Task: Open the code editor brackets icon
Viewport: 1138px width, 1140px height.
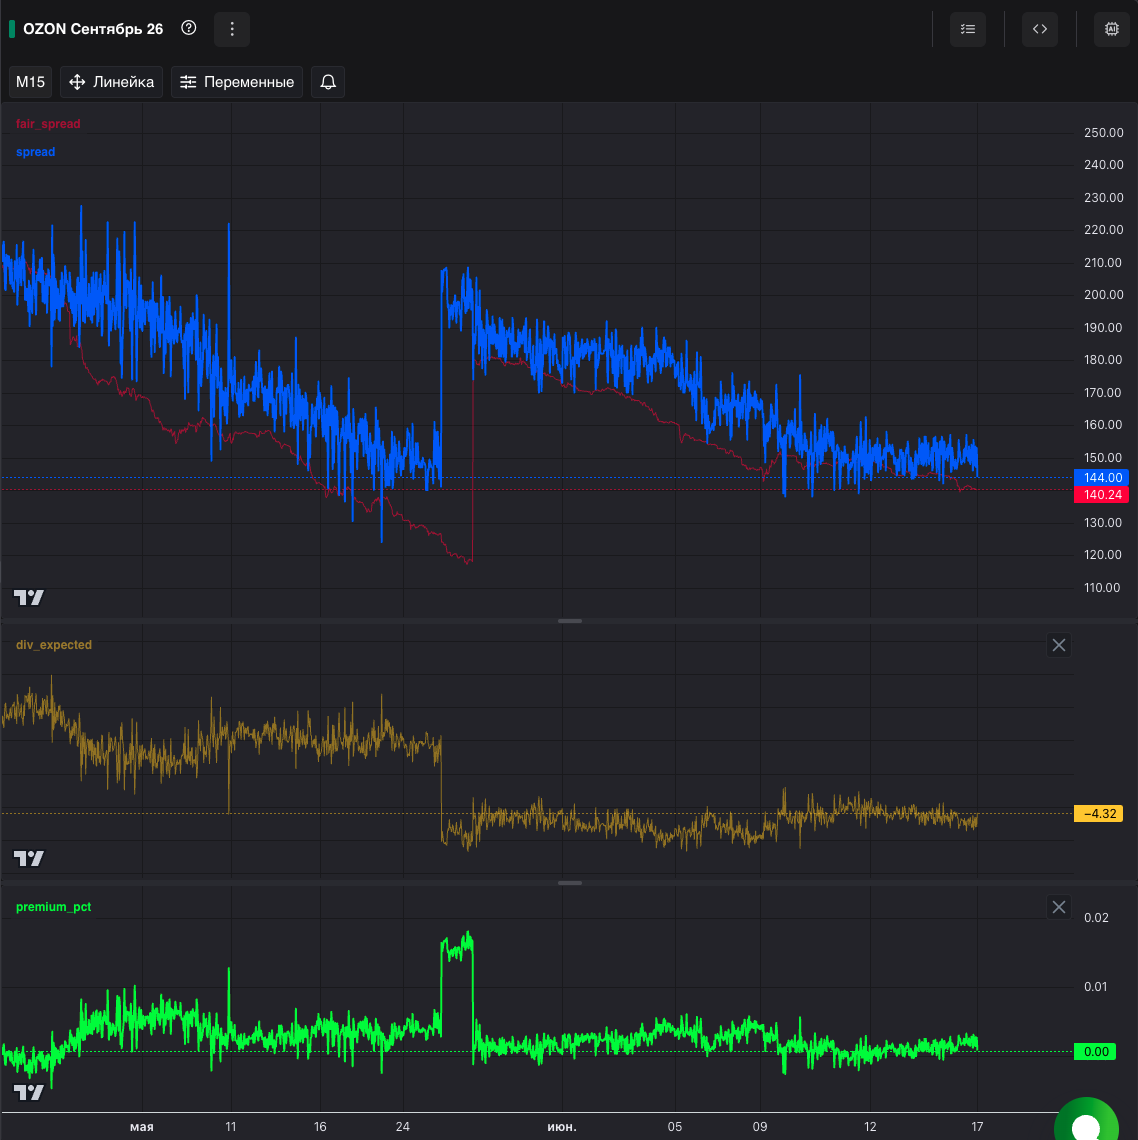Action: click(x=1039, y=29)
